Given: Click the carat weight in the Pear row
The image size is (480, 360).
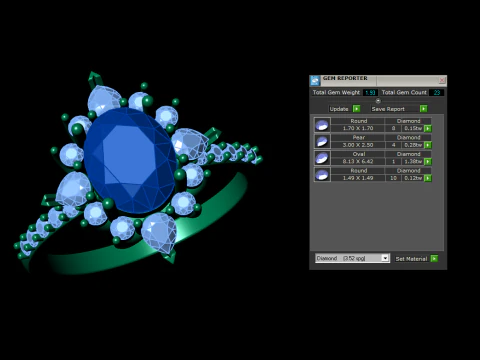Looking at the screenshot, I should 413,145.
